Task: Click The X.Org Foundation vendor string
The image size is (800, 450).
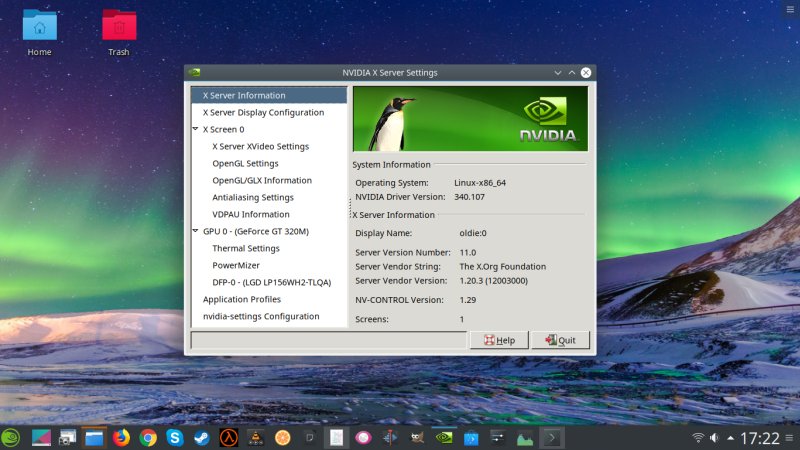Action: click(503, 266)
